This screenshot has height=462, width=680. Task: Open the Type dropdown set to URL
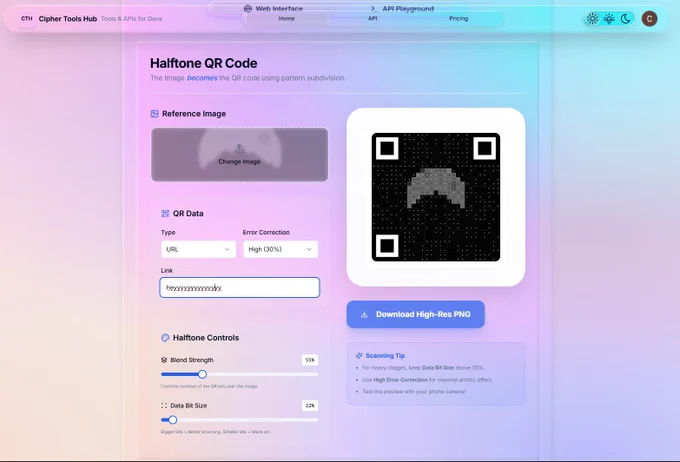click(x=198, y=249)
